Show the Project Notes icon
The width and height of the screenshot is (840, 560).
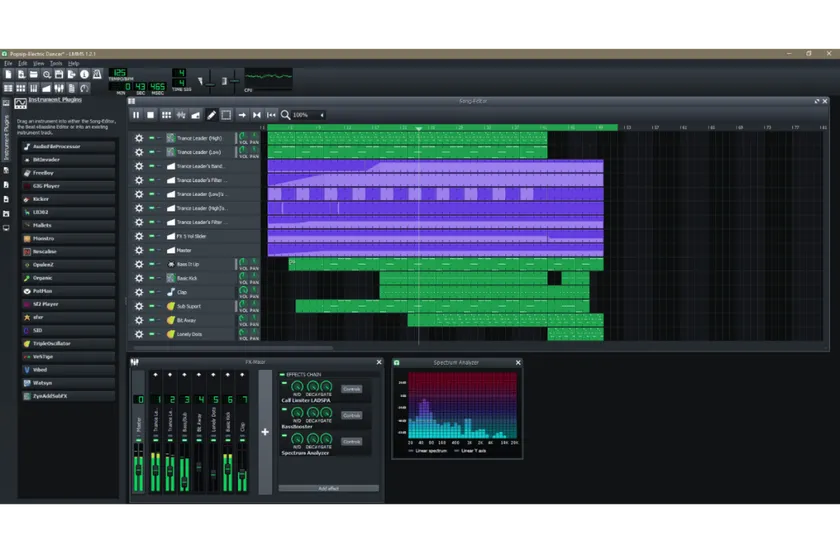[x=72, y=88]
